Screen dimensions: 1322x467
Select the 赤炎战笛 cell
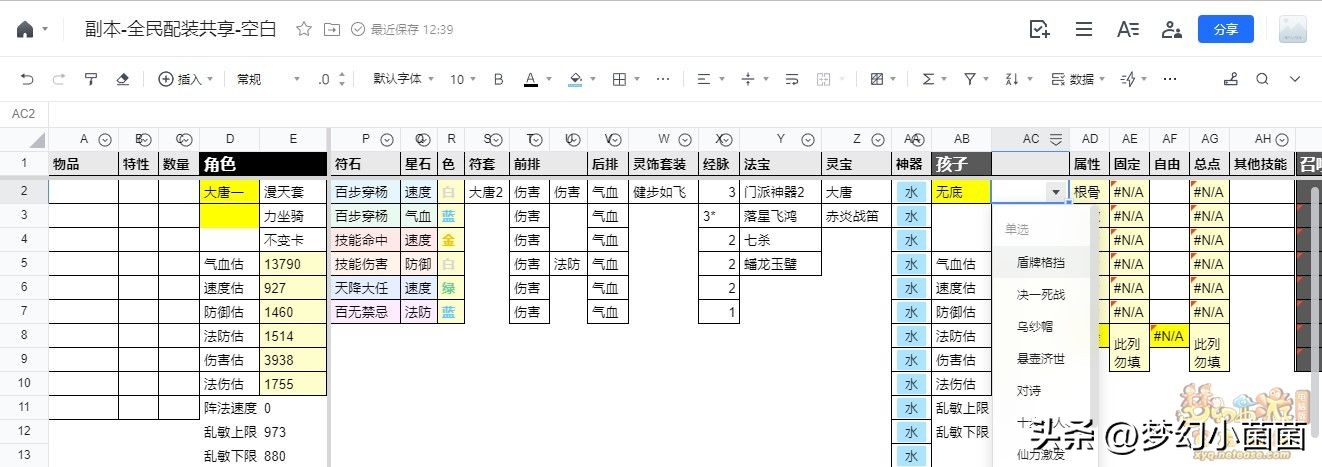pos(856,215)
